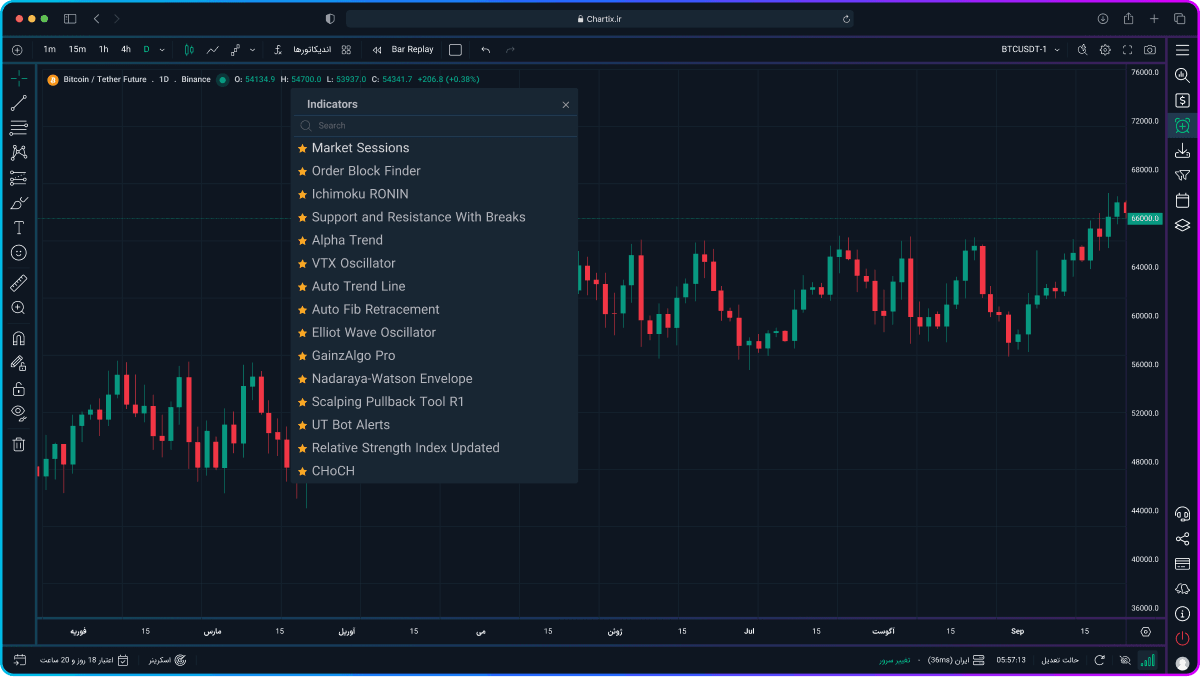This screenshot has width=1200, height=677.
Task: Select candlestick chart type
Action: tap(189, 49)
